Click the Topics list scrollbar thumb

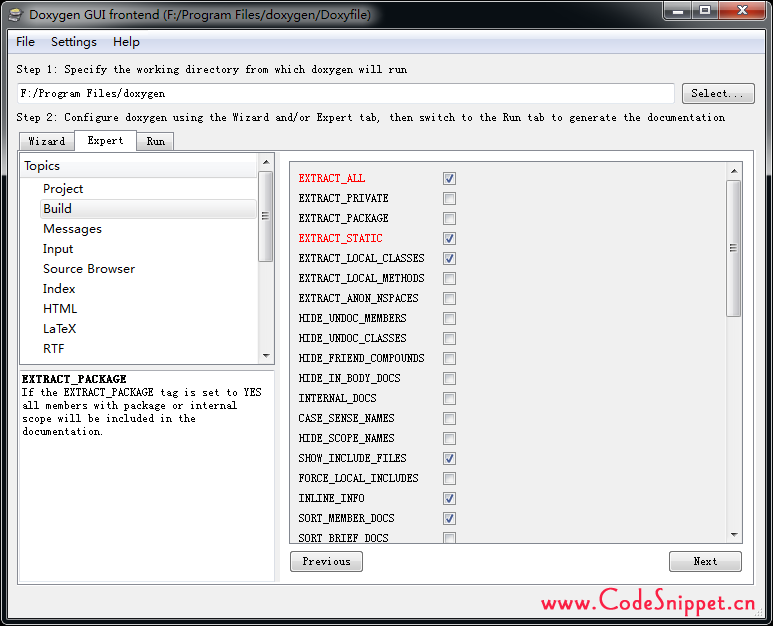266,216
